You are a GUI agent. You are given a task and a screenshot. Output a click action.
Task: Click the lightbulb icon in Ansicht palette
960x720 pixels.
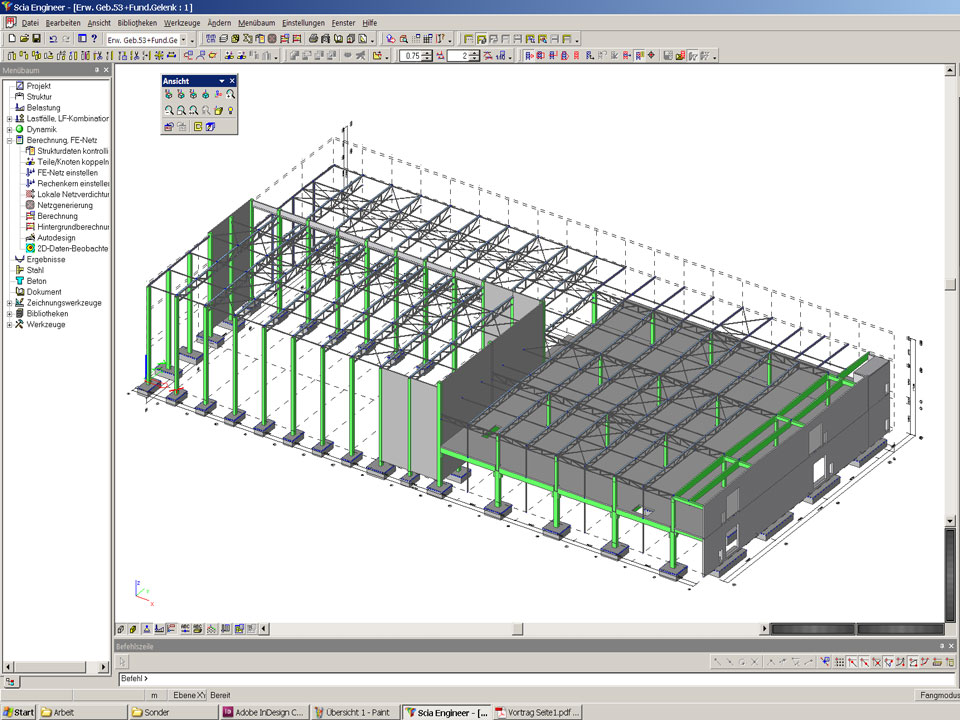pyautogui.click(x=230, y=110)
